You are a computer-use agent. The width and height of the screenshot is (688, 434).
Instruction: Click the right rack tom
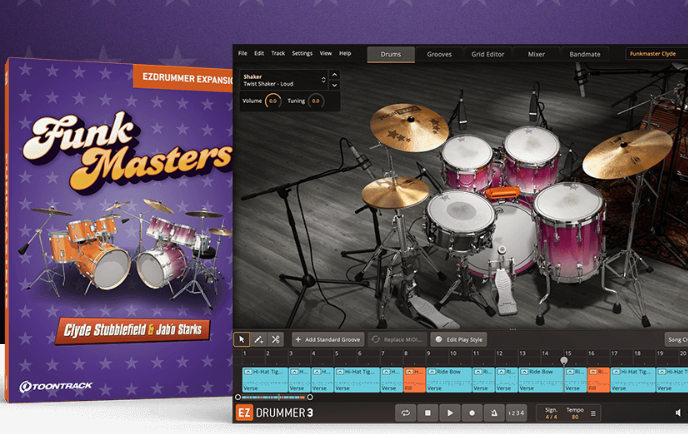pos(532,158)
